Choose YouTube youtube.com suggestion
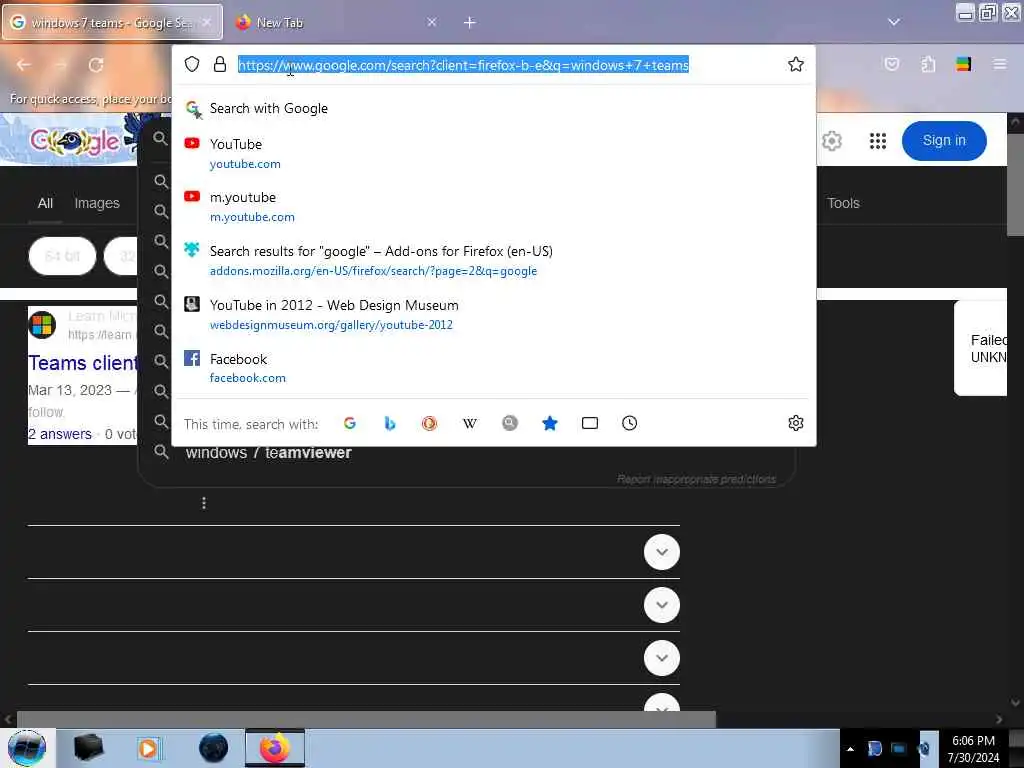Screen dimensions: 1024x768 click(x=494, y=153)
